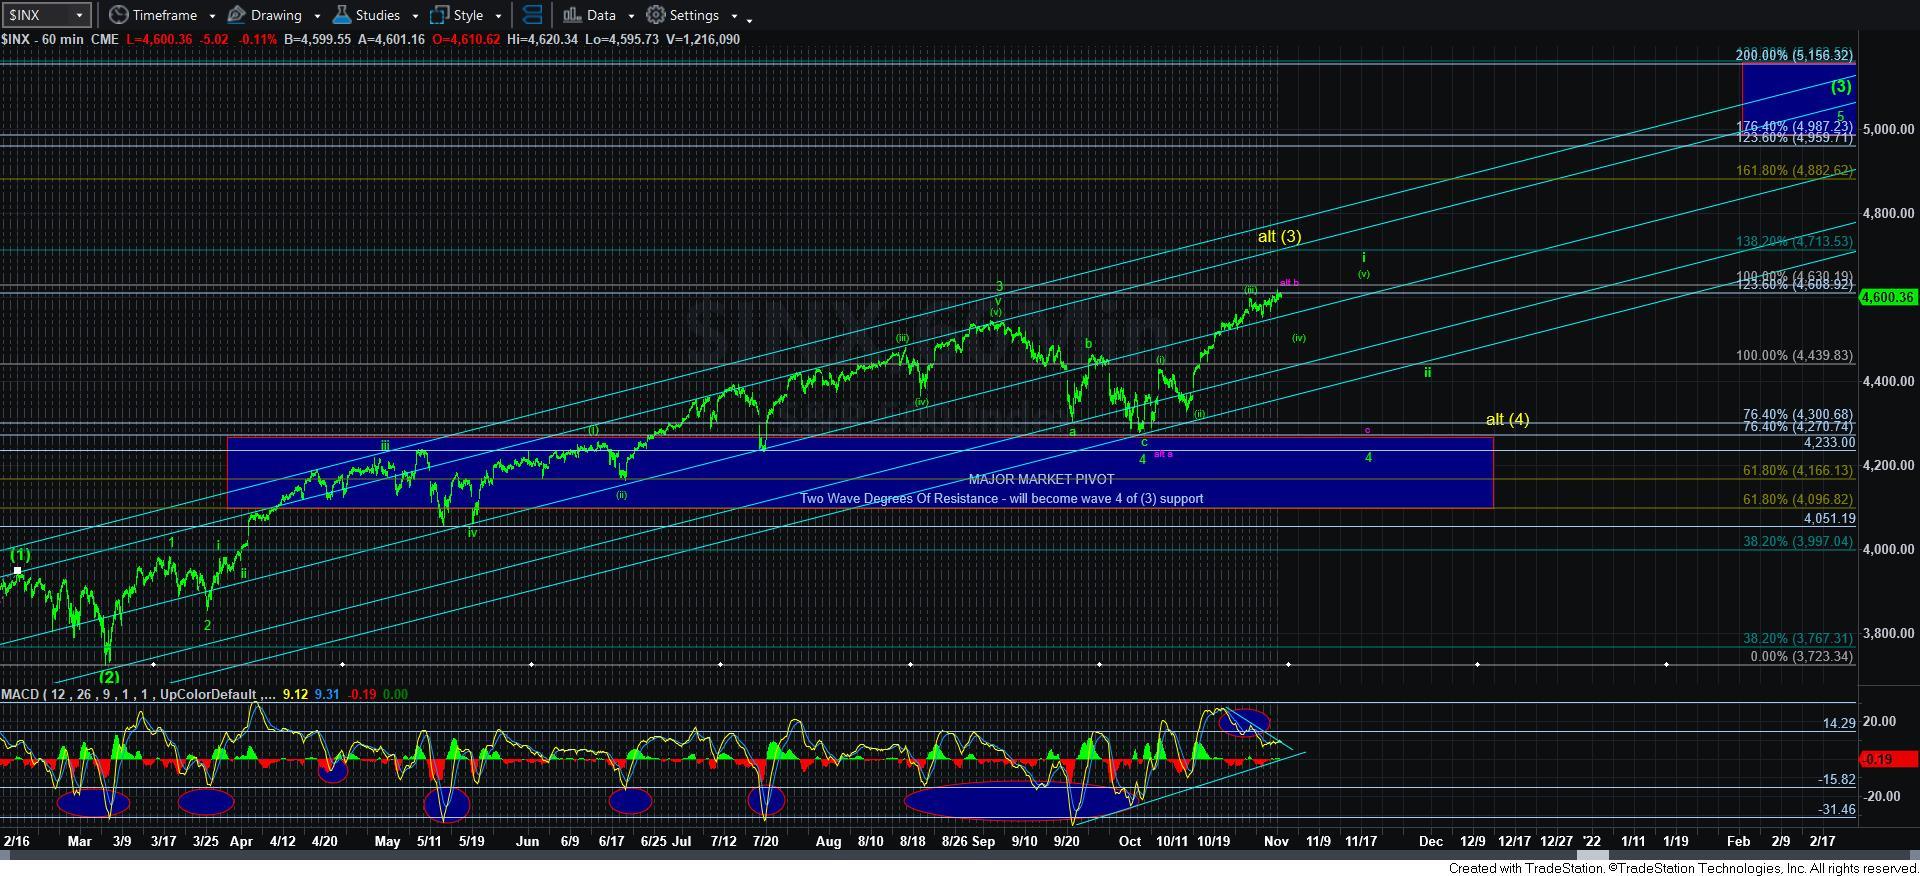
Task: Click the '22 year marker on time axis
Action: tap(1590, 841)
